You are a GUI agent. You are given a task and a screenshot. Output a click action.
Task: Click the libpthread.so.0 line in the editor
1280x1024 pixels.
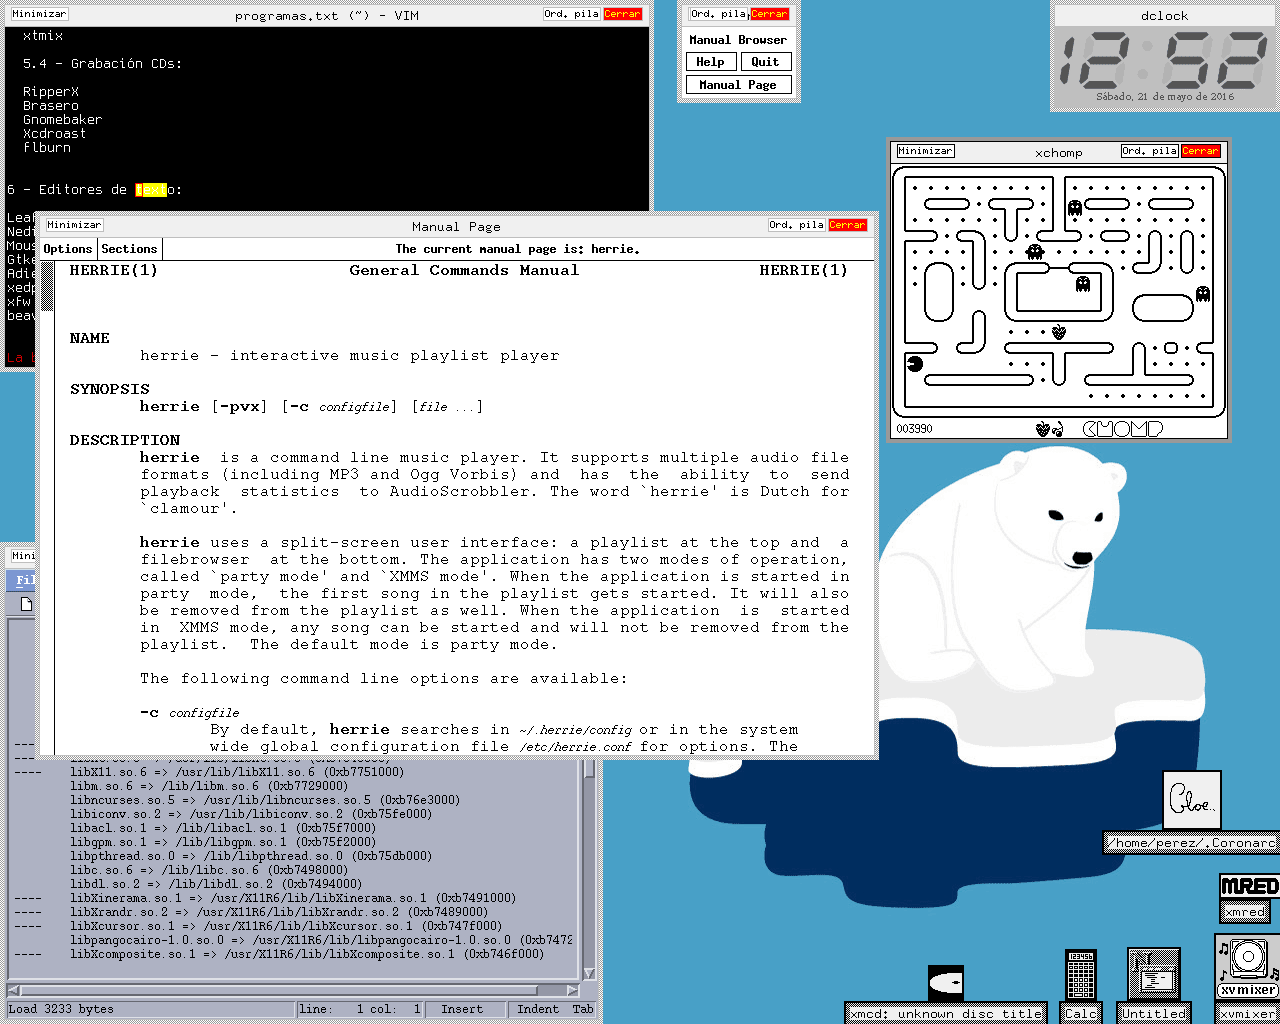pyautogui.click(x=251, y=856)
